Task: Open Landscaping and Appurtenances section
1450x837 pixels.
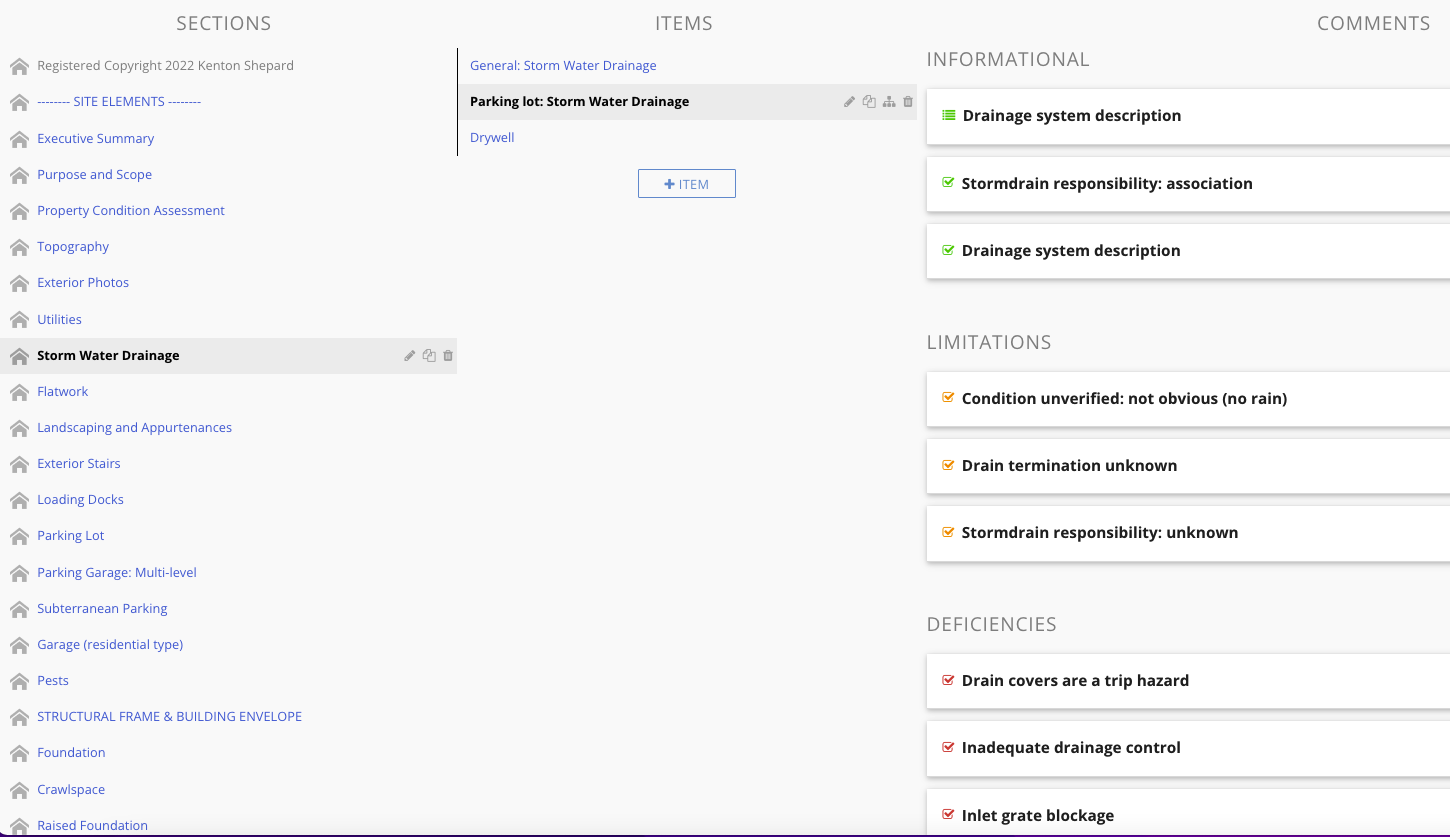Action: click(134, 428)
